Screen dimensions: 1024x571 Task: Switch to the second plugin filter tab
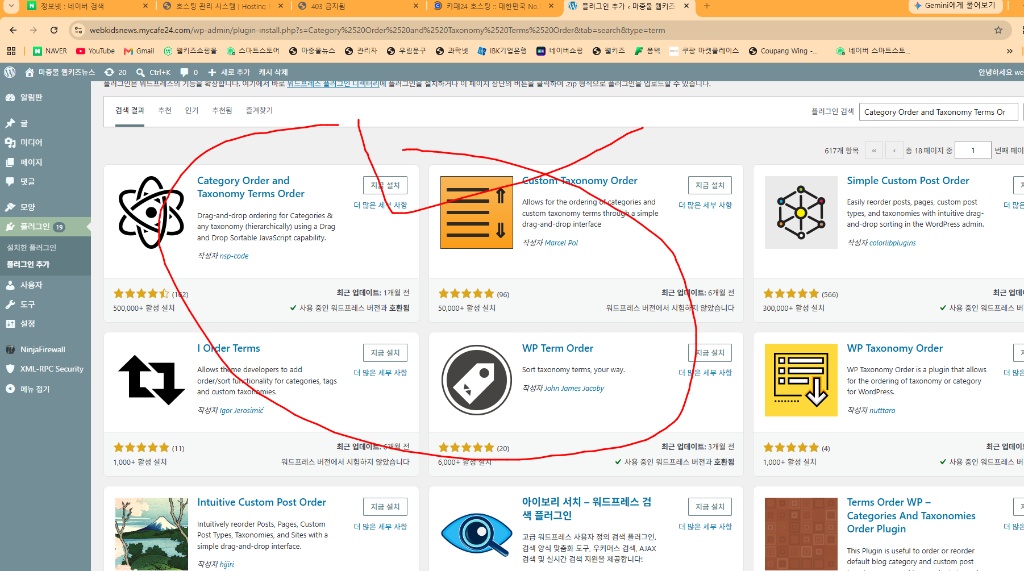(x=165, y=110)
